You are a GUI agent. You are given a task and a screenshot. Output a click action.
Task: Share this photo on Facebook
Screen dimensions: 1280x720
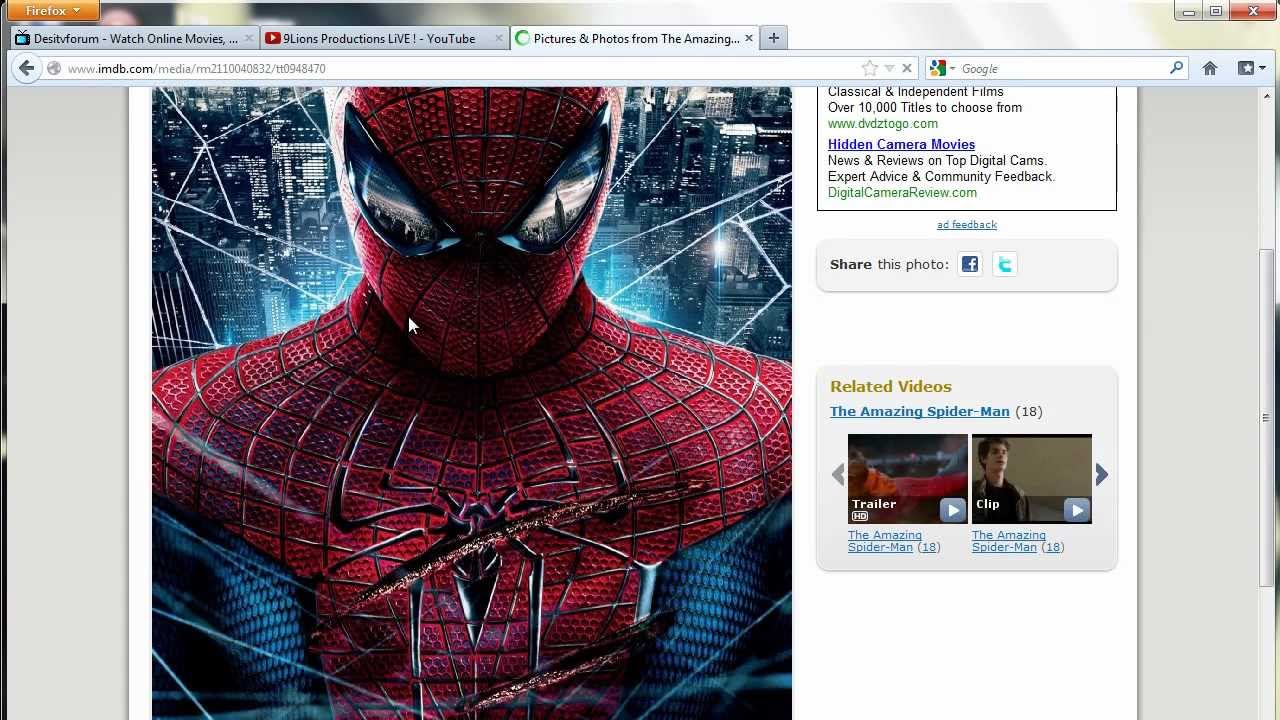point(970,264)
